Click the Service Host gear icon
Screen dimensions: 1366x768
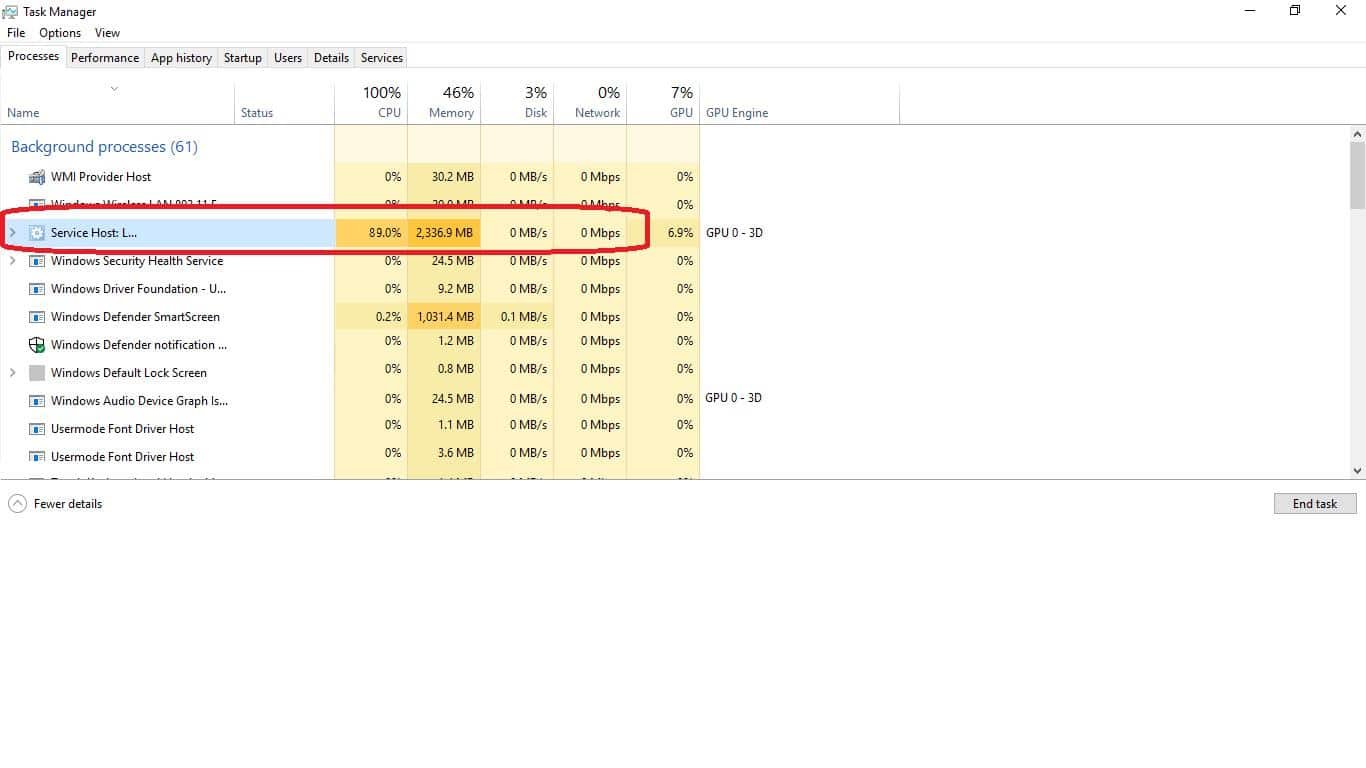[x=37, y=233]
